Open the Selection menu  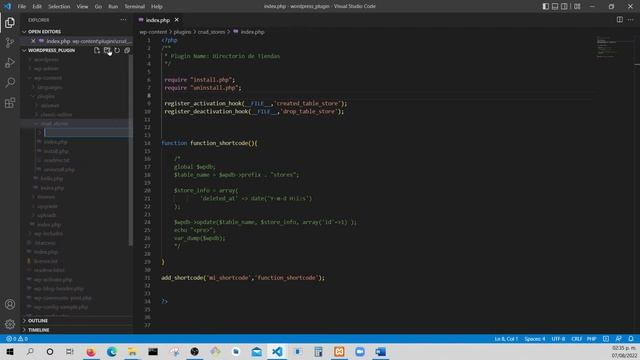[59, 7]
